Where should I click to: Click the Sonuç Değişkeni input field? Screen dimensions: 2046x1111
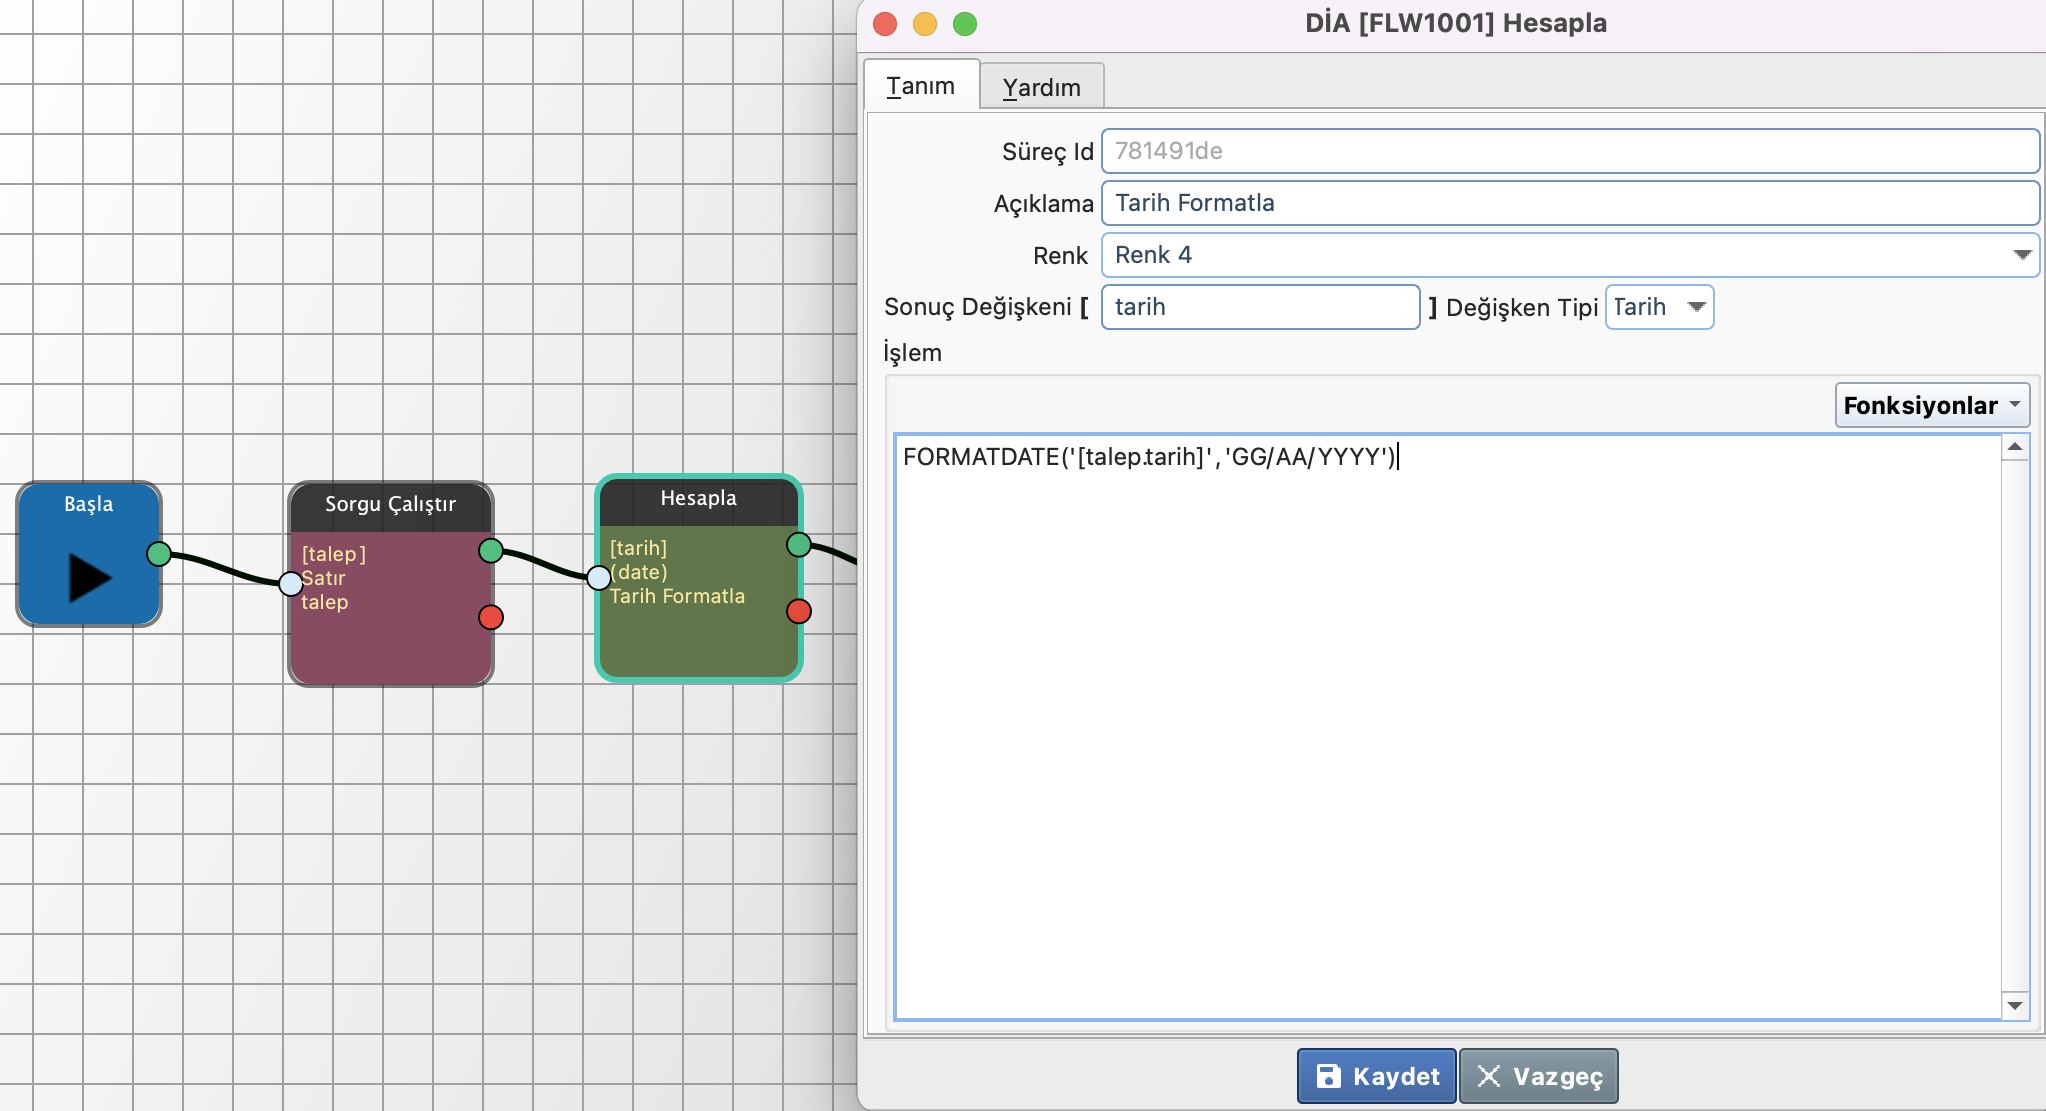(x=1260, y=307)
